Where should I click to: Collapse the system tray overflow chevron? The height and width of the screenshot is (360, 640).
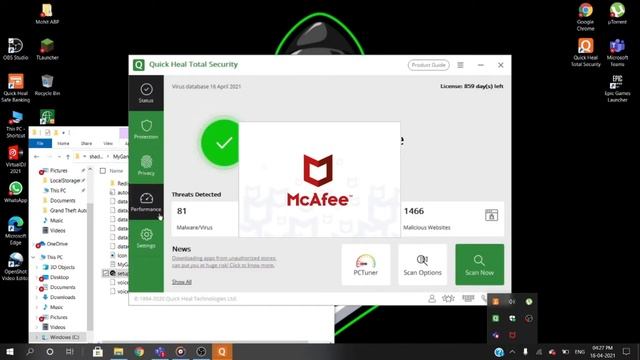512,351
